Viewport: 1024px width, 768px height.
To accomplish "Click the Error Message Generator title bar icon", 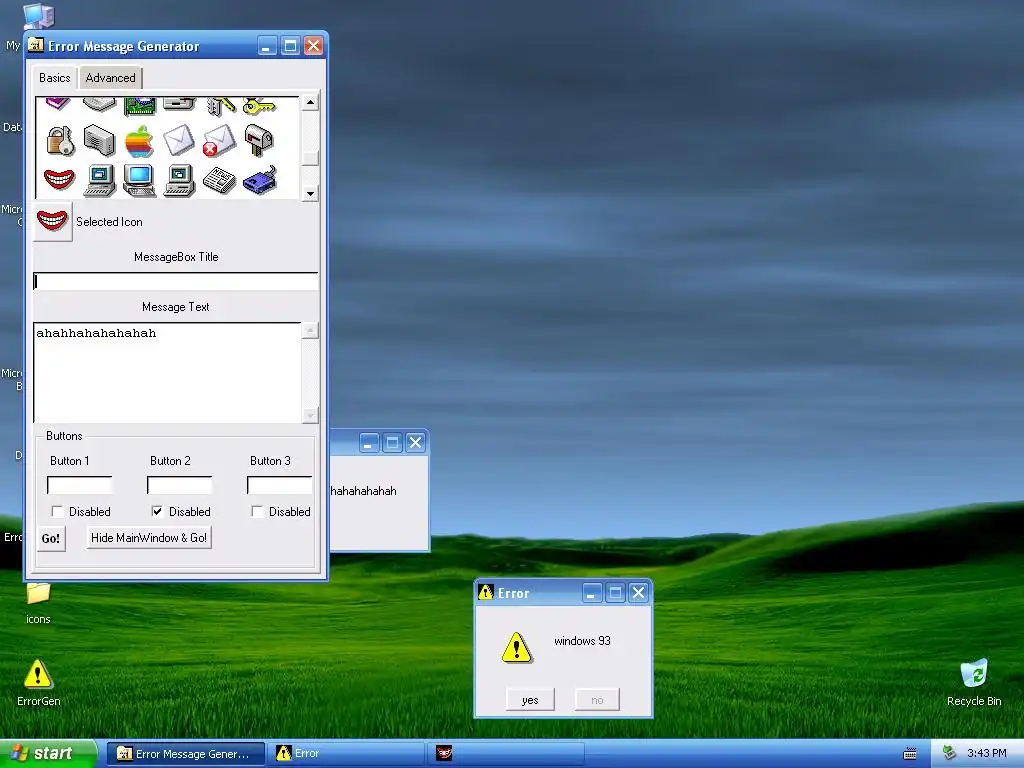I will (x=36, y=45).
